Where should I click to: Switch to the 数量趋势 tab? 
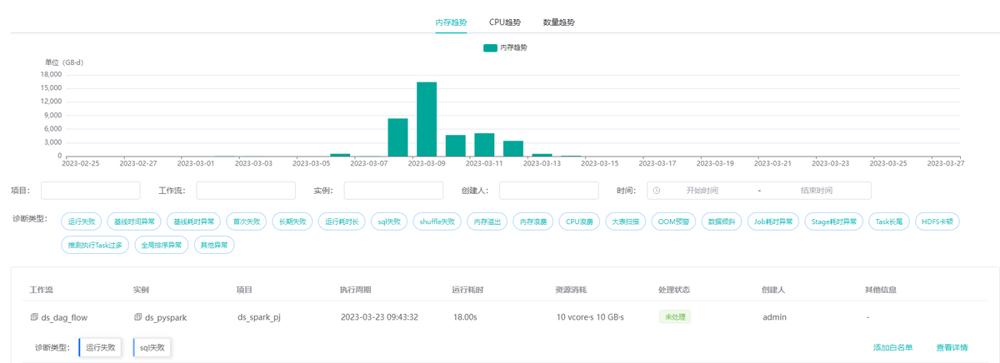point(559,22)
